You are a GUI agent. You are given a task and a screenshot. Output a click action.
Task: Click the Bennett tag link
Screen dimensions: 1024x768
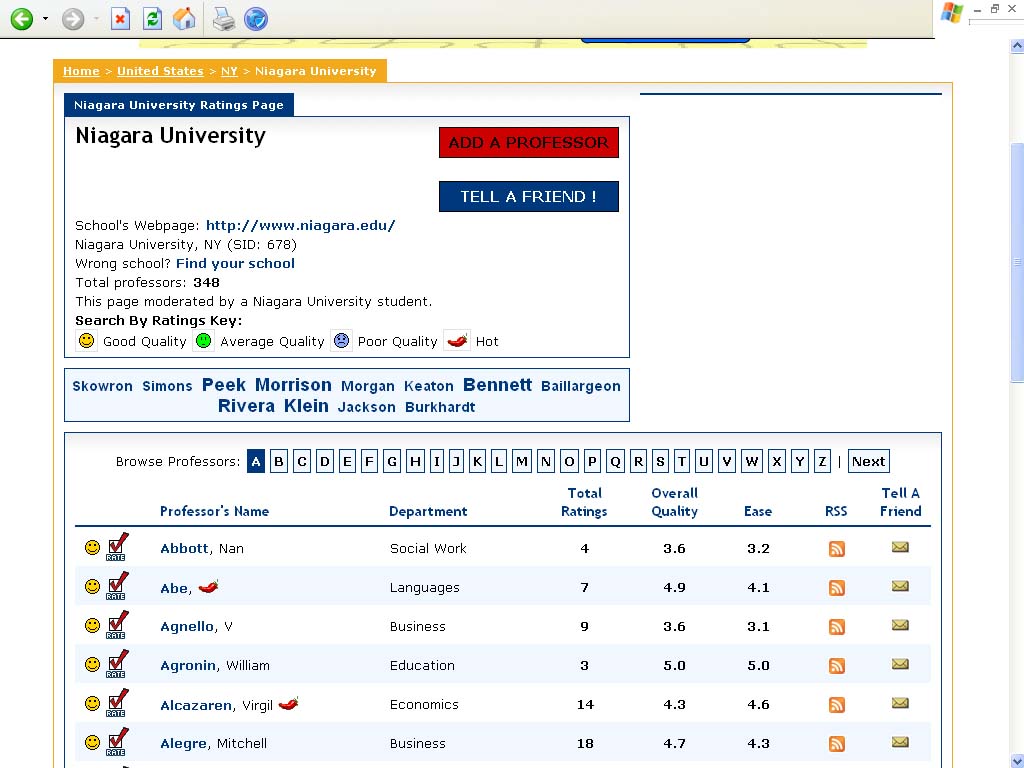click(x=498, y=385)
